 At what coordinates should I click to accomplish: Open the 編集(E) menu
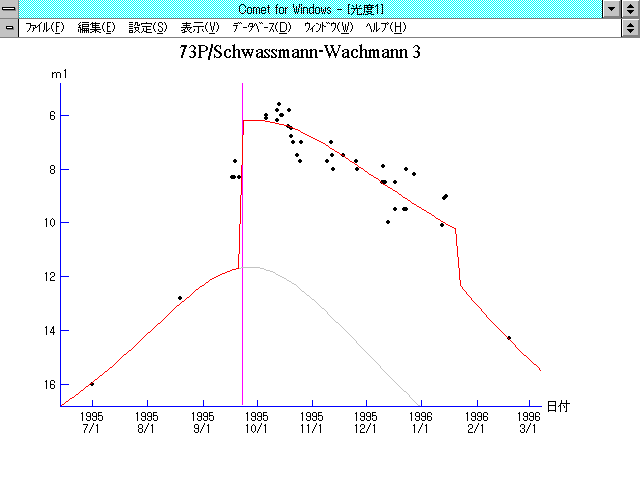(x=96, y=27)
